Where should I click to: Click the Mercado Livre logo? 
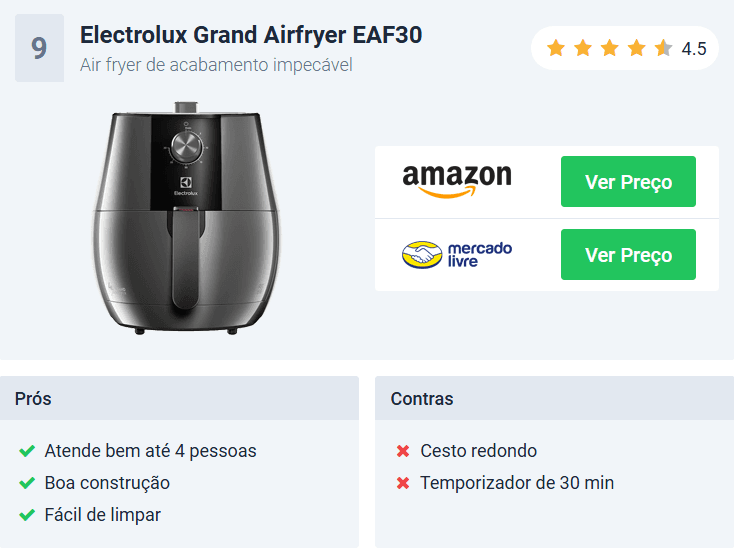[457, 255]
